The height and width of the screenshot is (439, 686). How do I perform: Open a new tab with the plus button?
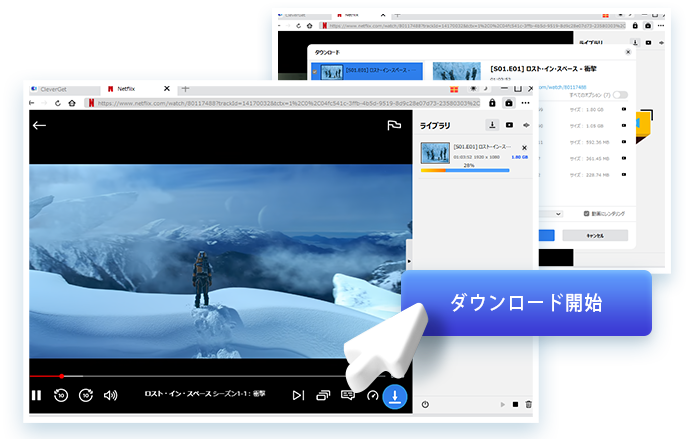185,89
